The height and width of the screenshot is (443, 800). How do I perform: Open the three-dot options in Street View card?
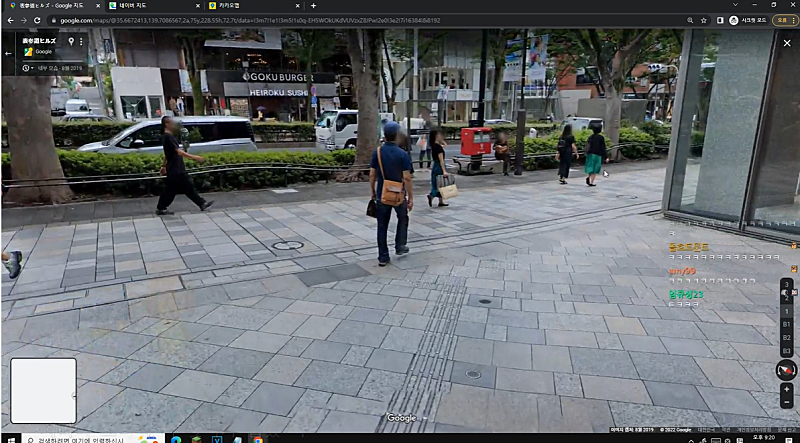82,42
